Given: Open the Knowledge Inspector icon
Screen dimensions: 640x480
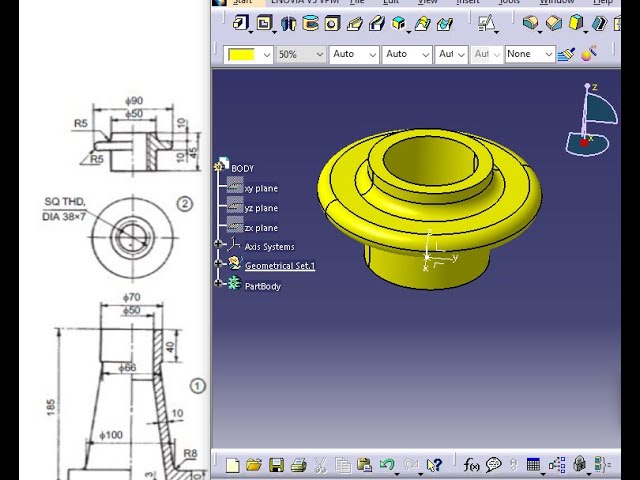Looking at the screenshot, I should [x=557, y=464].
